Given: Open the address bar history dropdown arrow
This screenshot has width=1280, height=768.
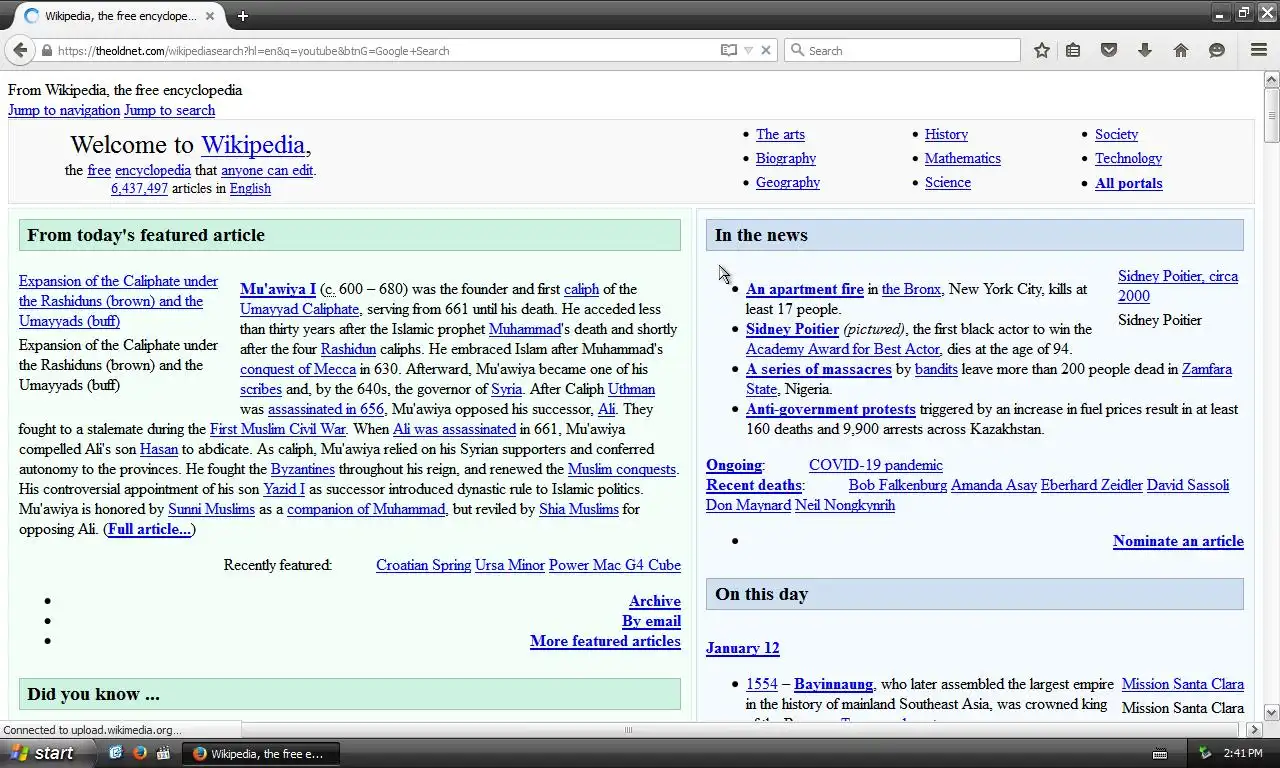Looking at the screenshot, I should (748, 50).
